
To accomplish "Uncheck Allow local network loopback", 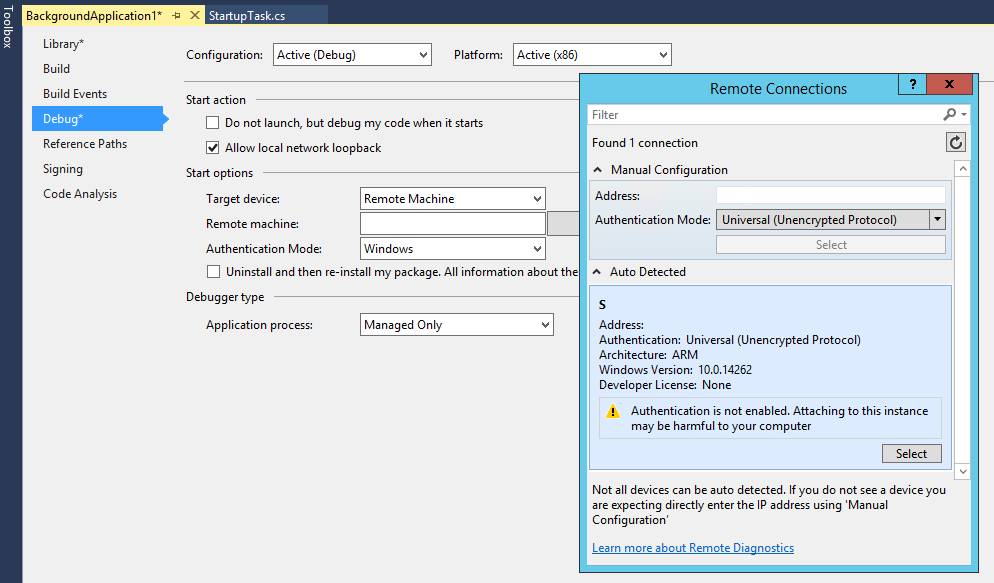I will click(212, 148).
